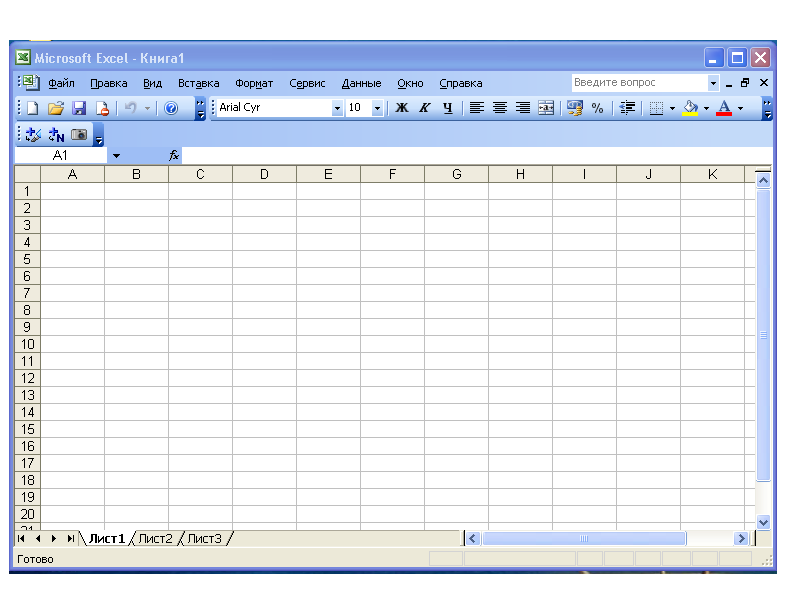Open the font name dropdown Arial Cyr

(x=337, y=108)
